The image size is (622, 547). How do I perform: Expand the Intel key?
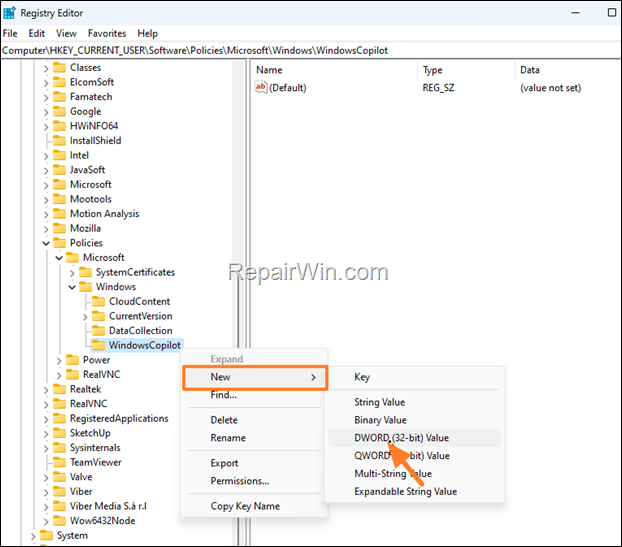(46, 156)
